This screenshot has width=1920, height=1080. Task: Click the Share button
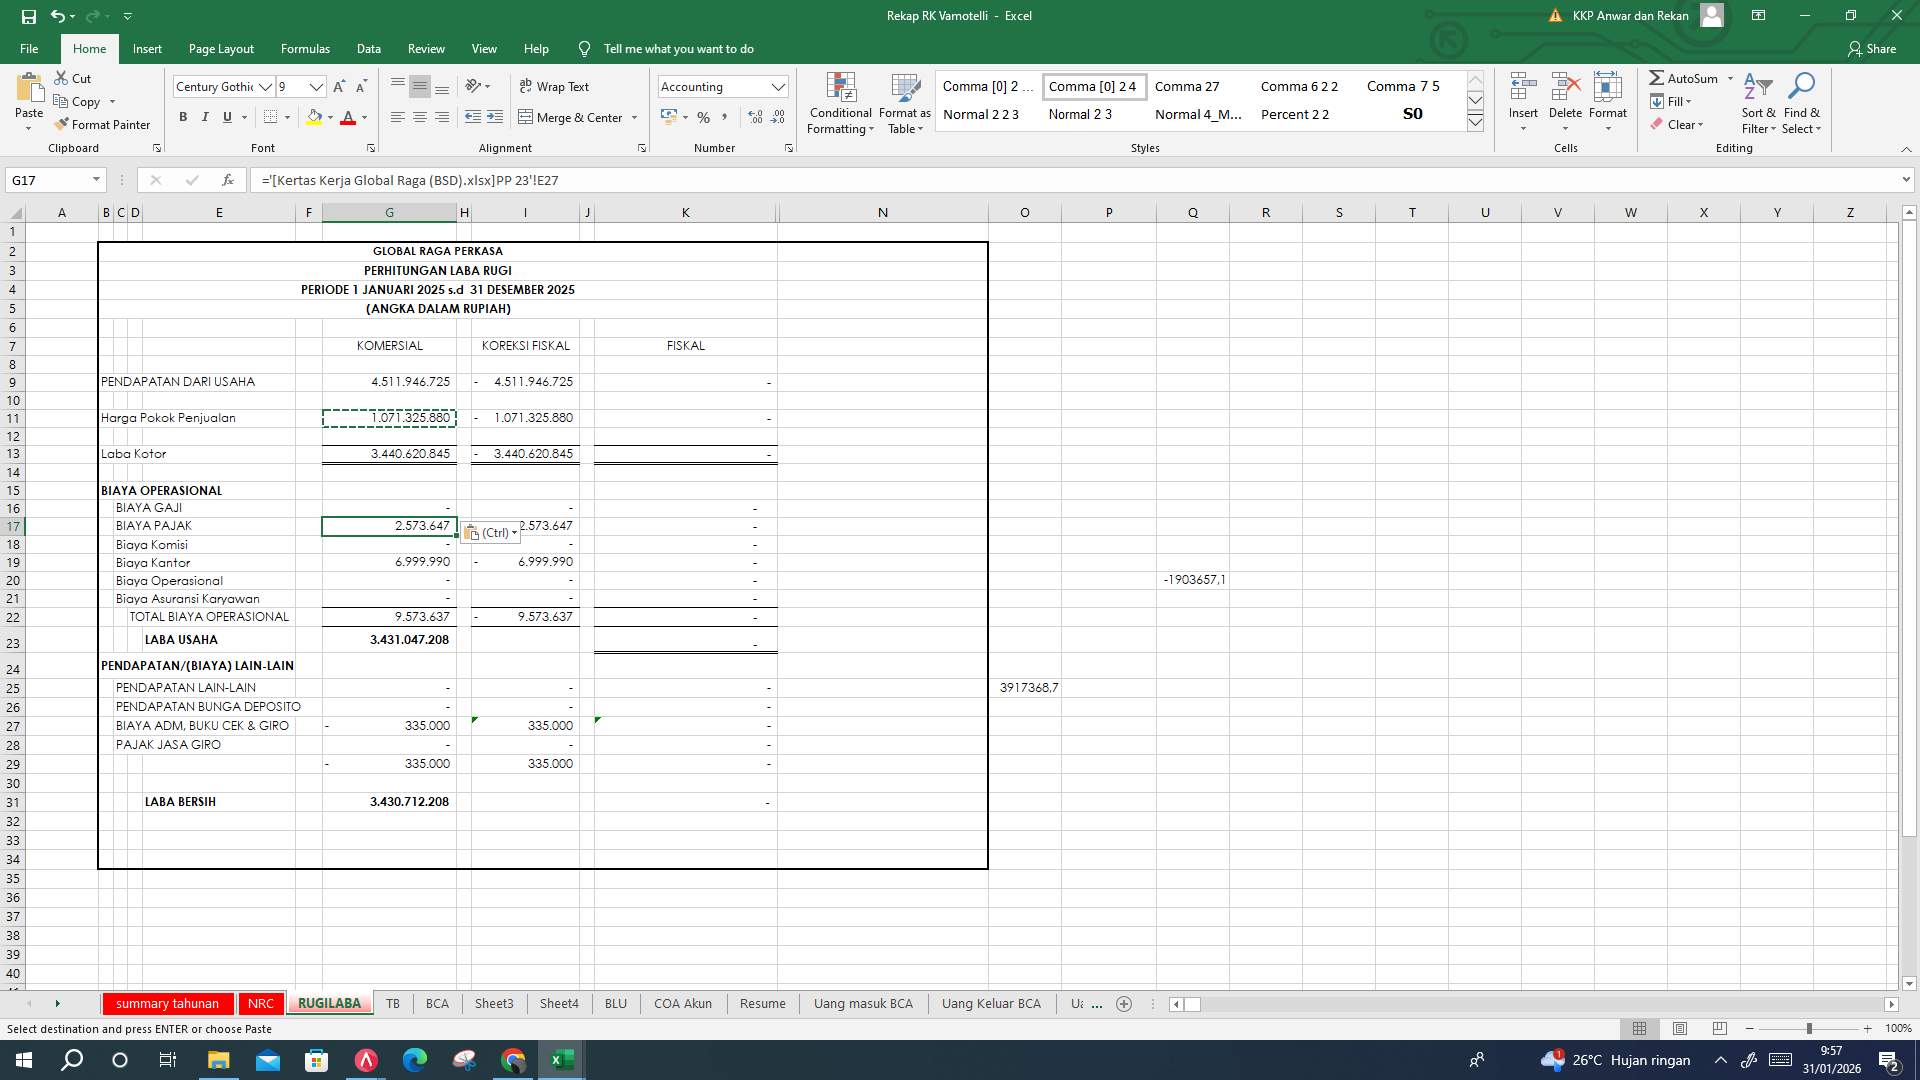pyautogui.click(x=1874, y=48)
